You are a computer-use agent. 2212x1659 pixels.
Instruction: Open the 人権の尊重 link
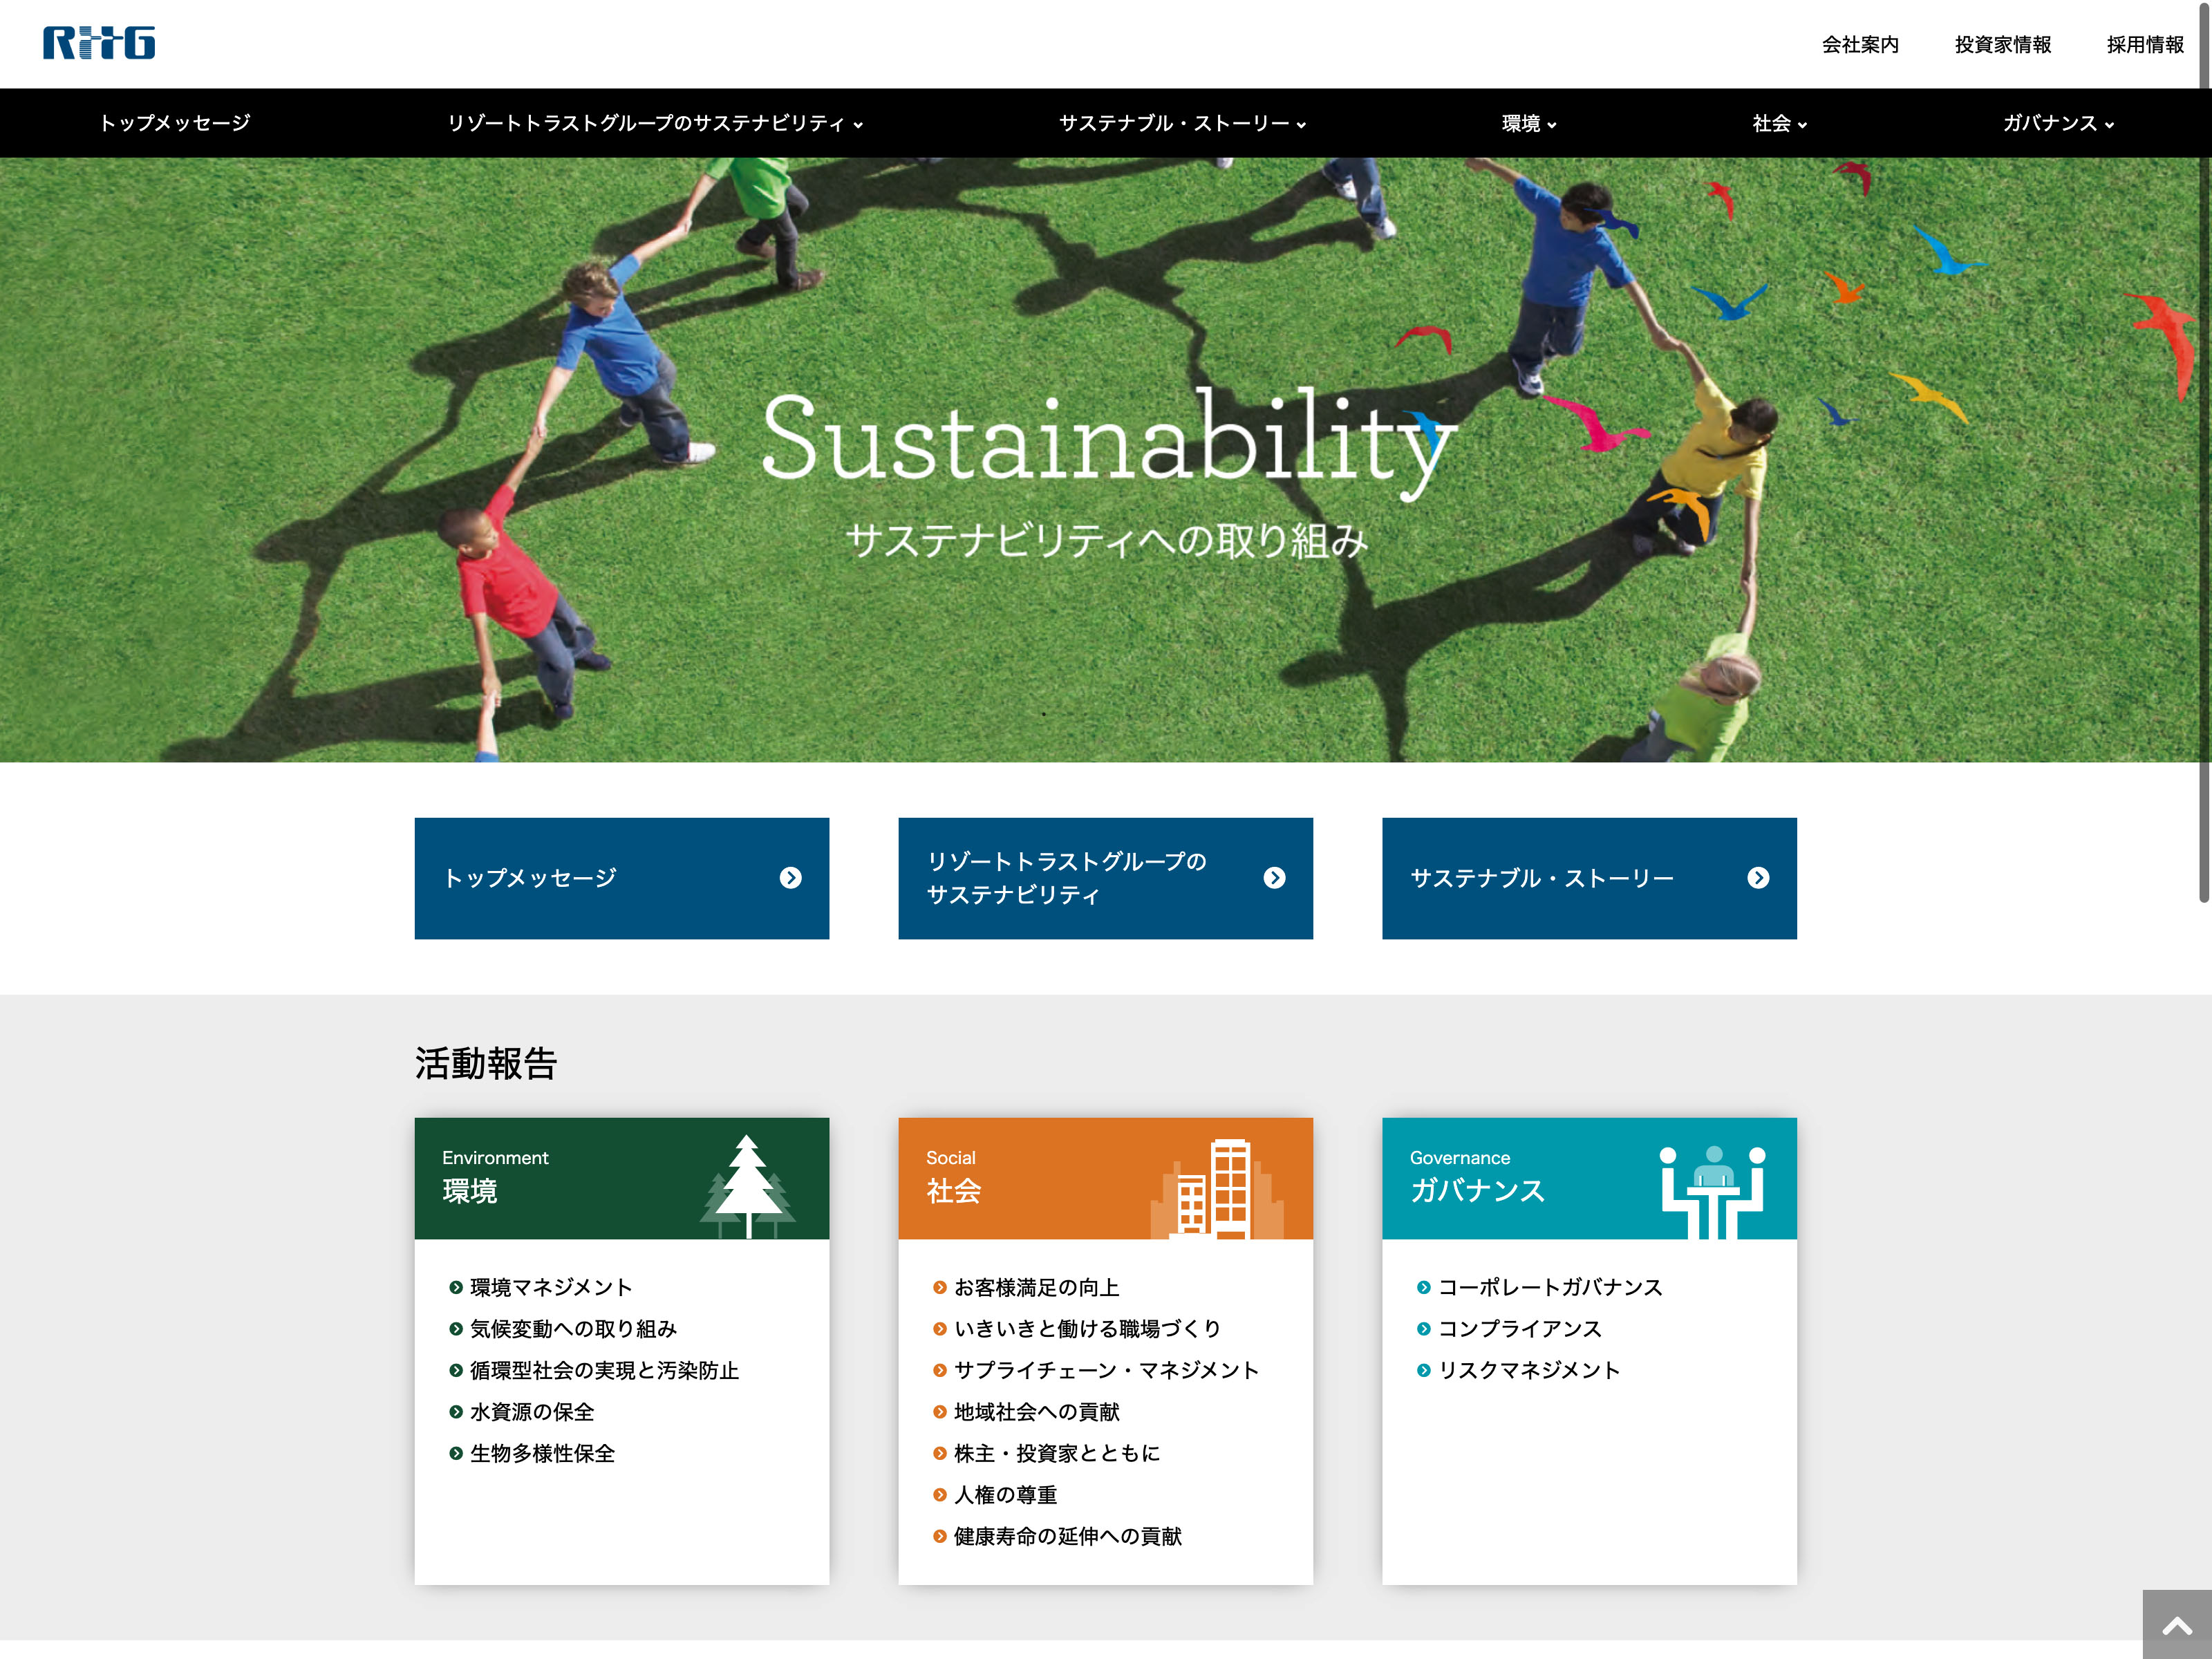coord(1005,1494)
